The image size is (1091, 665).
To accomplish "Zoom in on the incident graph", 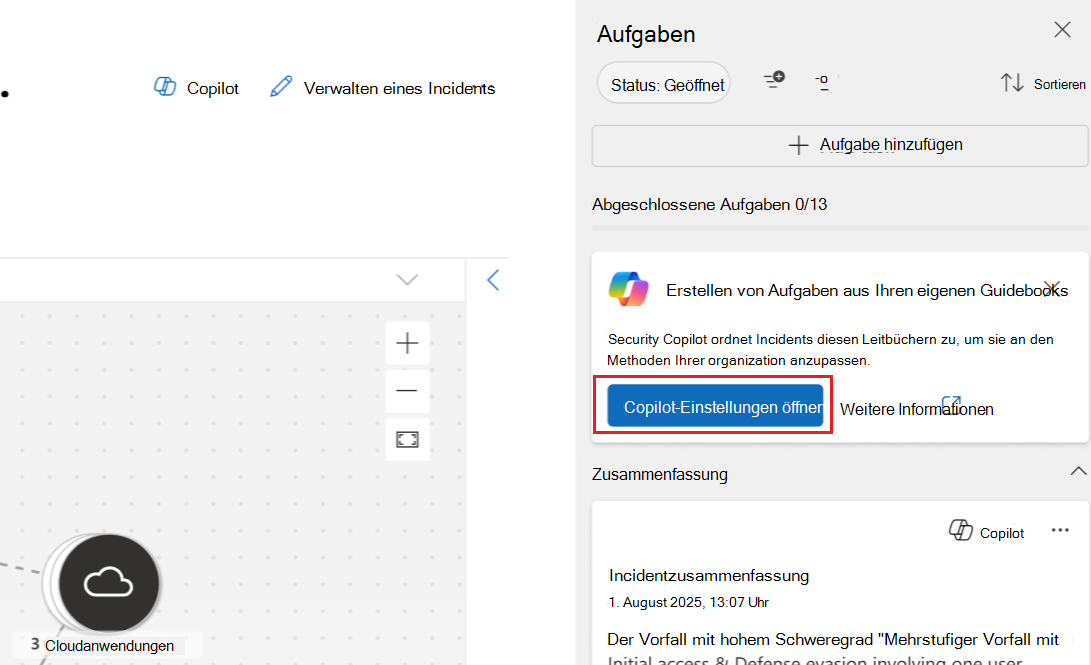I will pos(407,342).
